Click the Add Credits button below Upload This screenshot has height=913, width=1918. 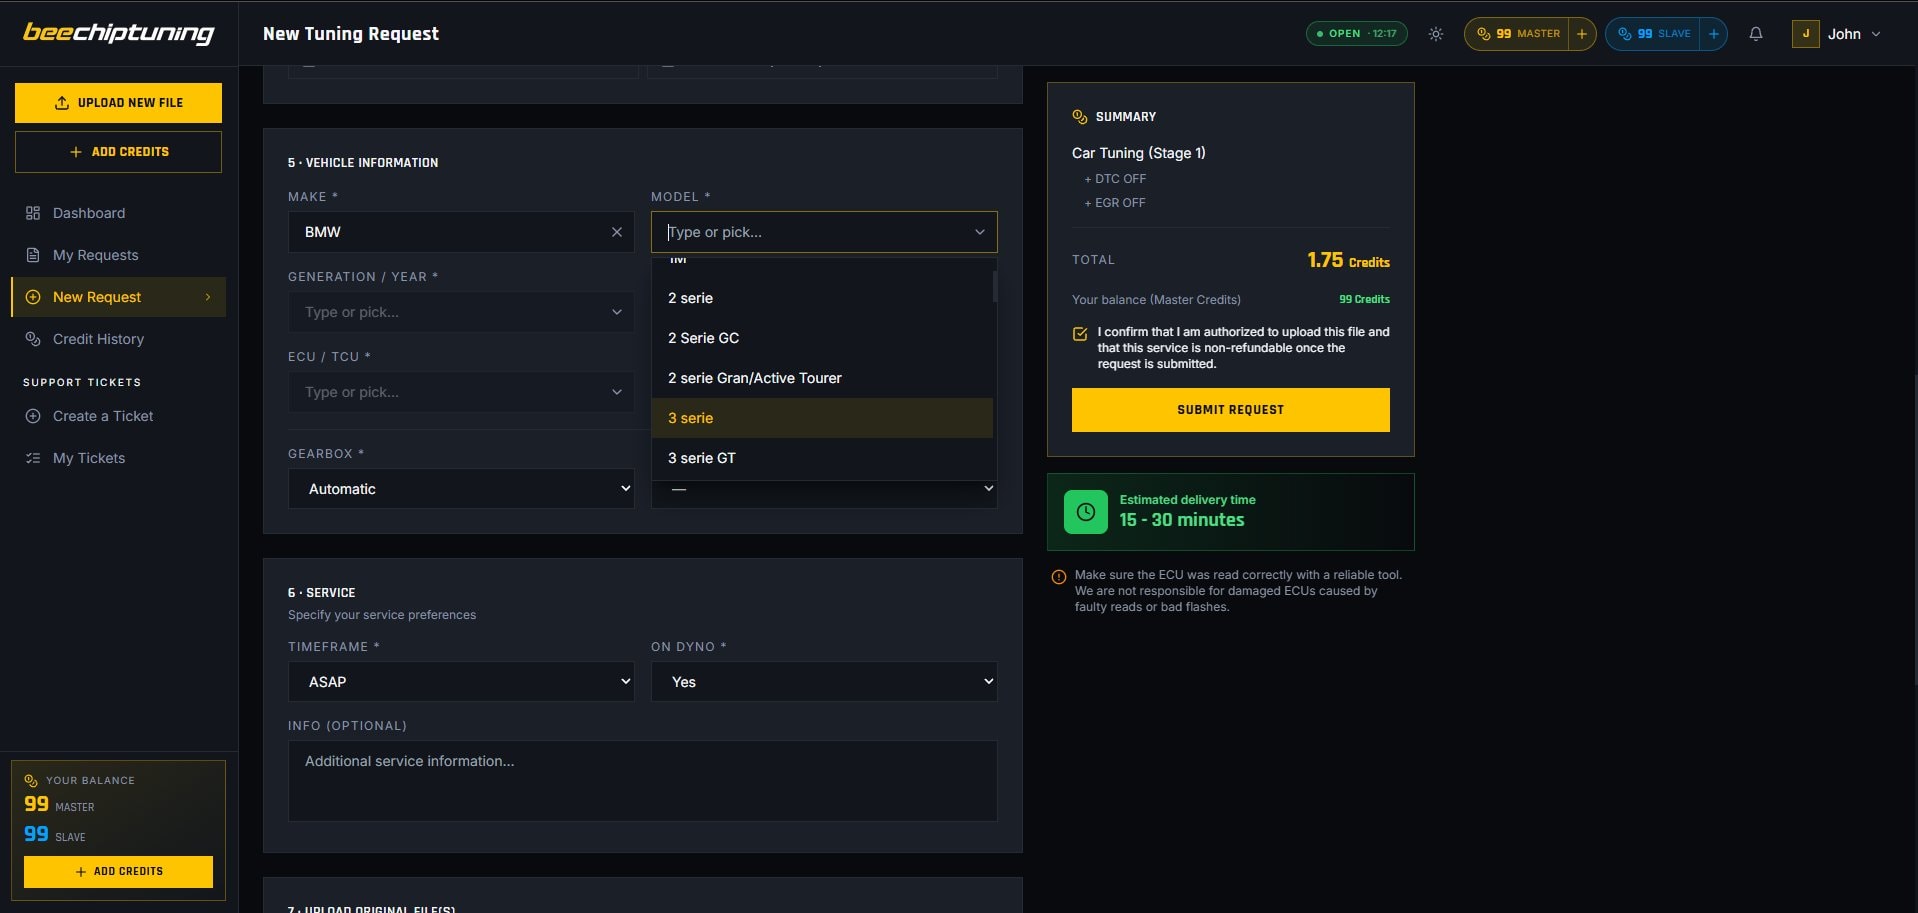pyautogui.click(x=118, y=152)
